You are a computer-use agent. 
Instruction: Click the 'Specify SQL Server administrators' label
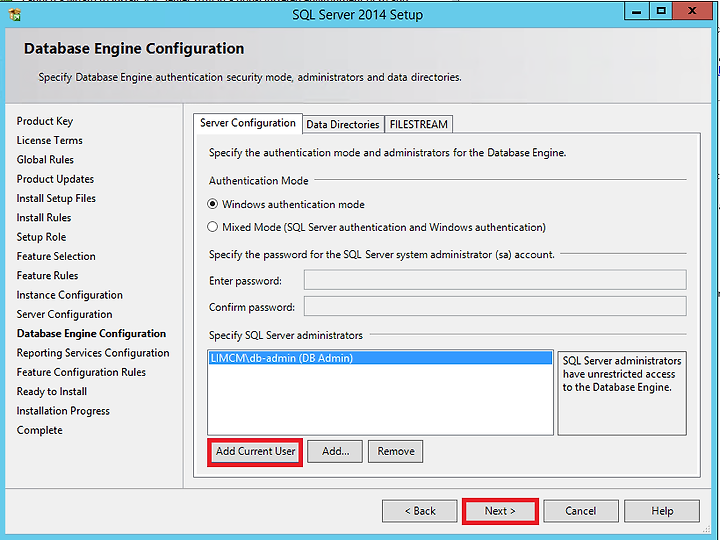[286, 335]
